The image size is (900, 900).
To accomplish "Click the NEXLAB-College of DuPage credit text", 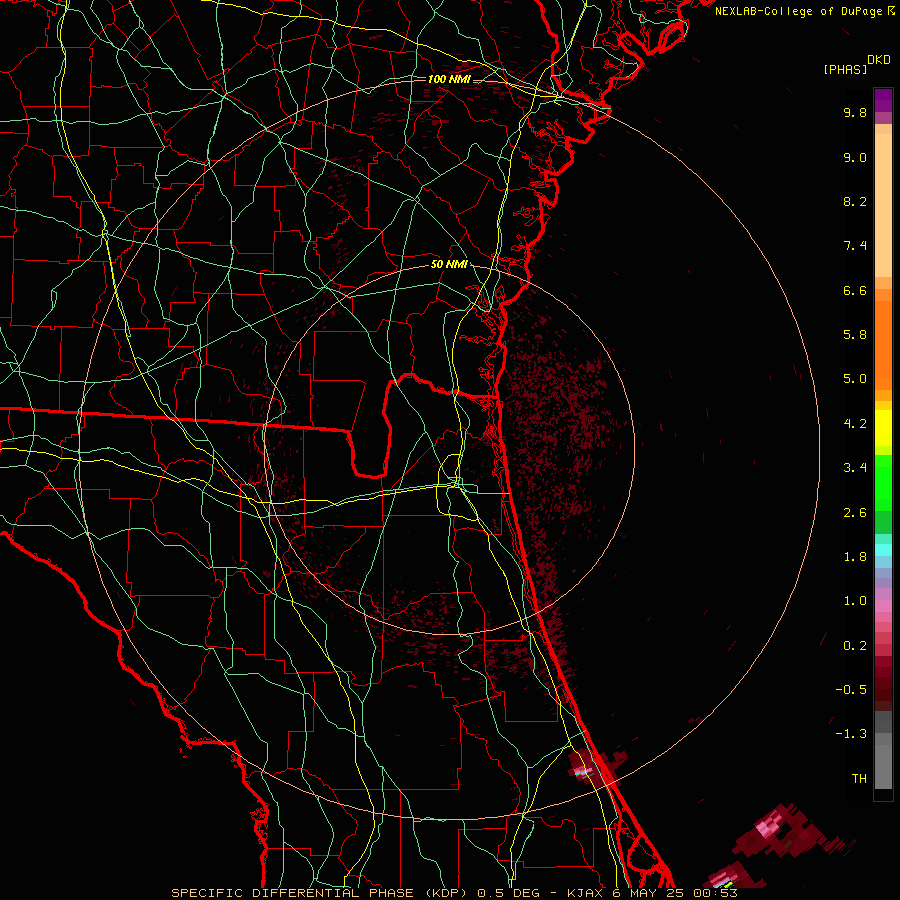I will tap(799, 11).
